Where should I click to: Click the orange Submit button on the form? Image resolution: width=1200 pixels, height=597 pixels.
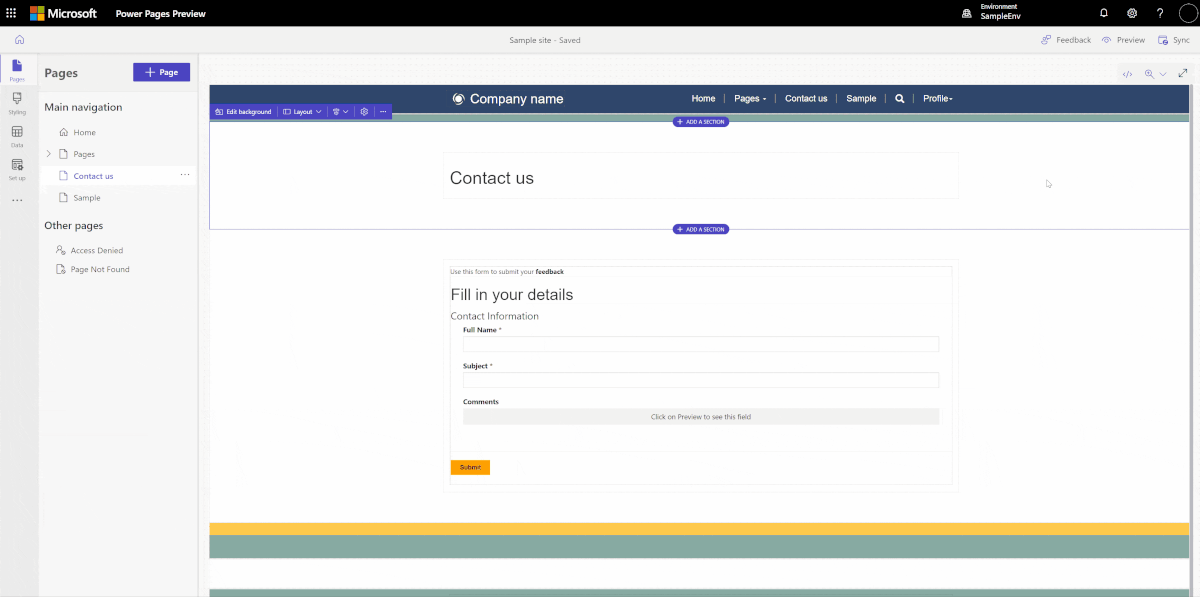(469, 466)
